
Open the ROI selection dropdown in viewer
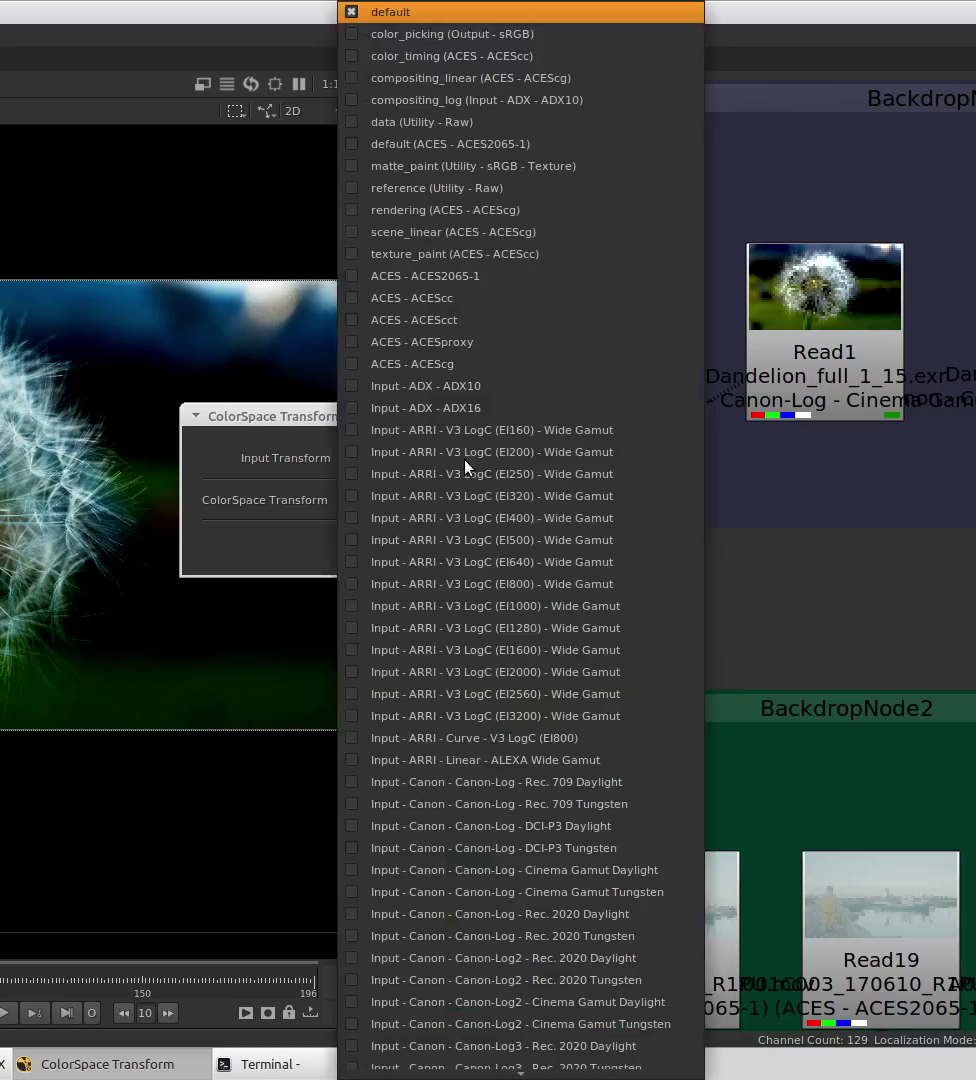236,111
